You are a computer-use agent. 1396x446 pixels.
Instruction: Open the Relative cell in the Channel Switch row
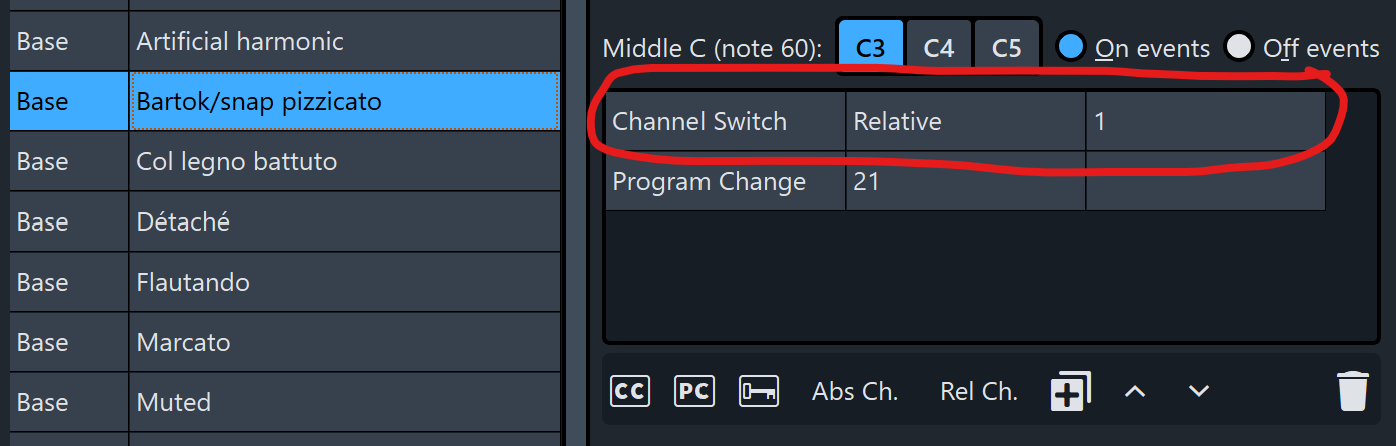(965, 122)
